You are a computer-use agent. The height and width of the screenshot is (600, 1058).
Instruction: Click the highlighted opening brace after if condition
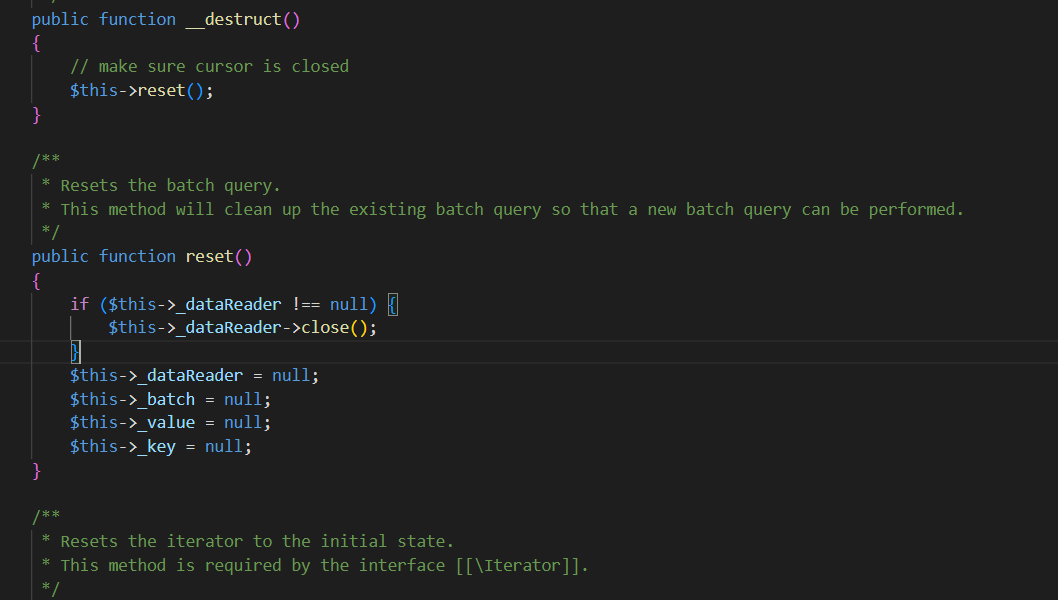[x=393, y=304]
